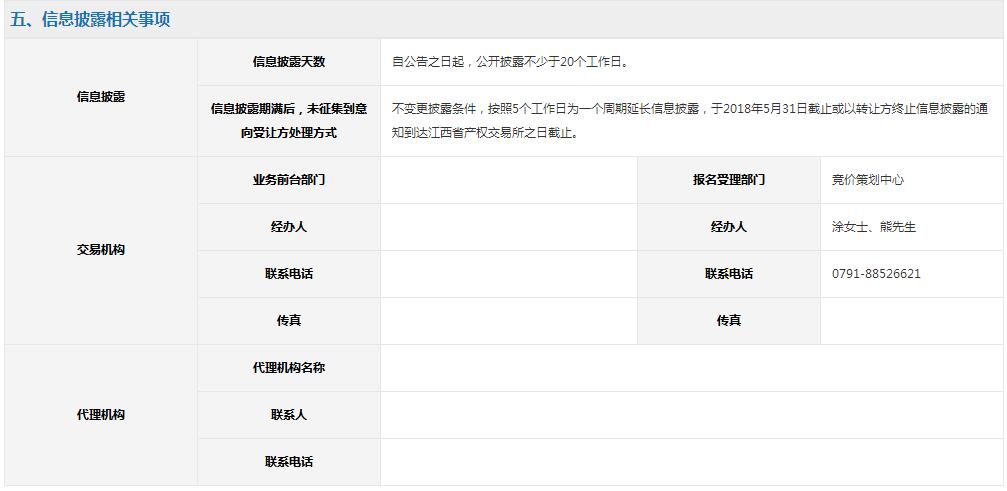
Task: Select the 代理机构 row header cell
Action: point(101,415)
